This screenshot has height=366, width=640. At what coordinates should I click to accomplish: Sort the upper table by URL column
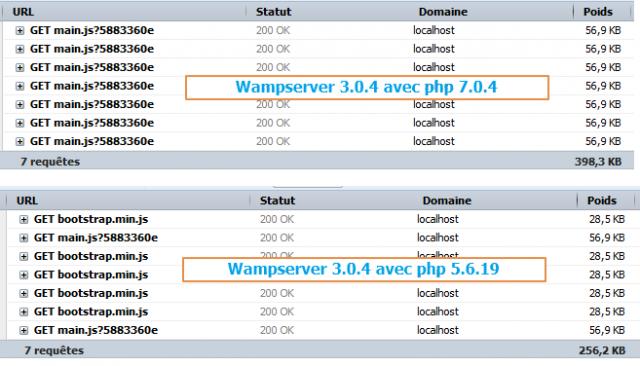point(23,12)
